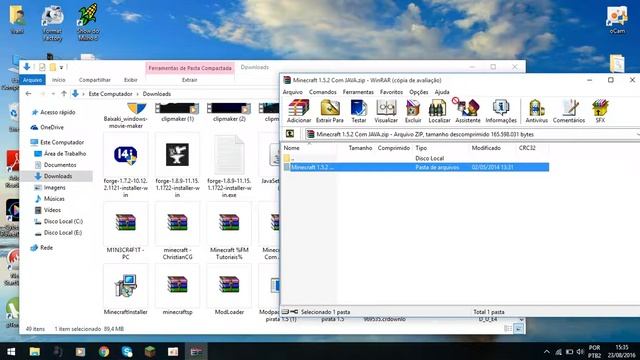
Task: Open the Ajuda menu in WinRAR
Action: pyautogui.click(x=442, y=92)
